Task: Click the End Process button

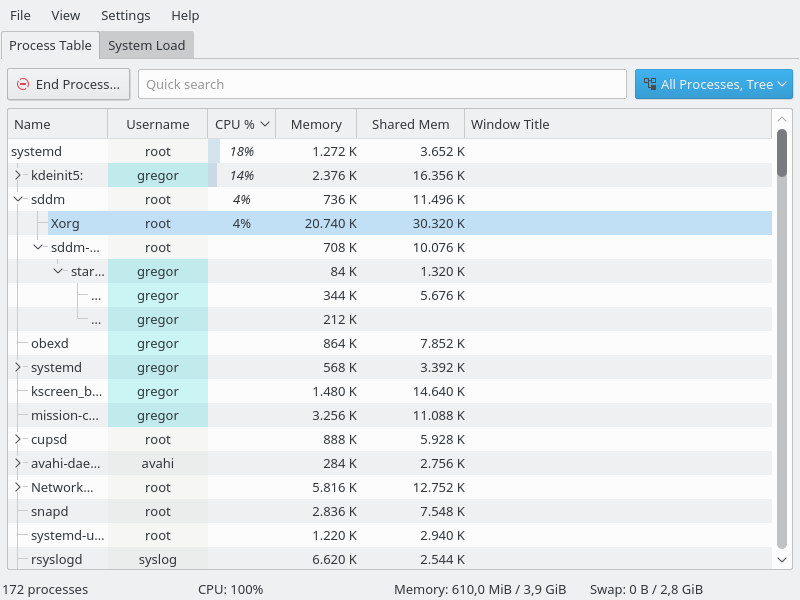Action: [69, 84]
